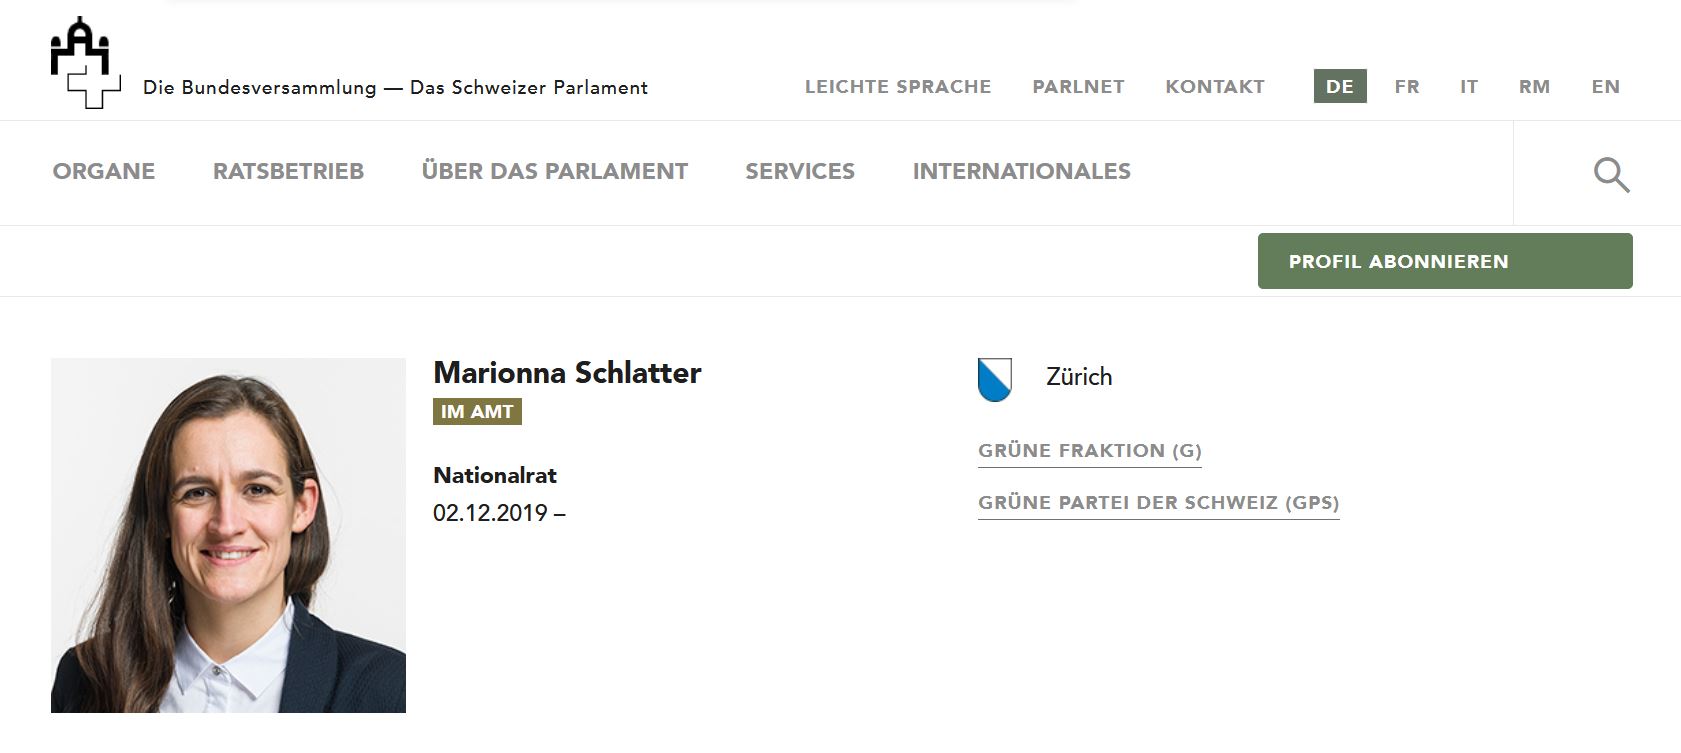Click the Zürich canton coat of arms
Screen dimensions: 1681x753
(x=994, y=379)
